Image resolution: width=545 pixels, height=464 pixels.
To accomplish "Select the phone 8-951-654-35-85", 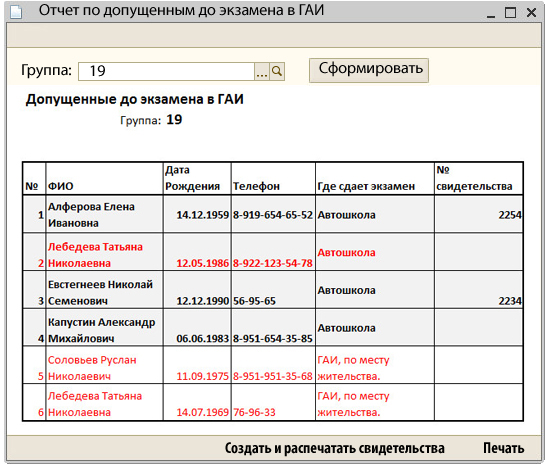I will click(273, 339).
